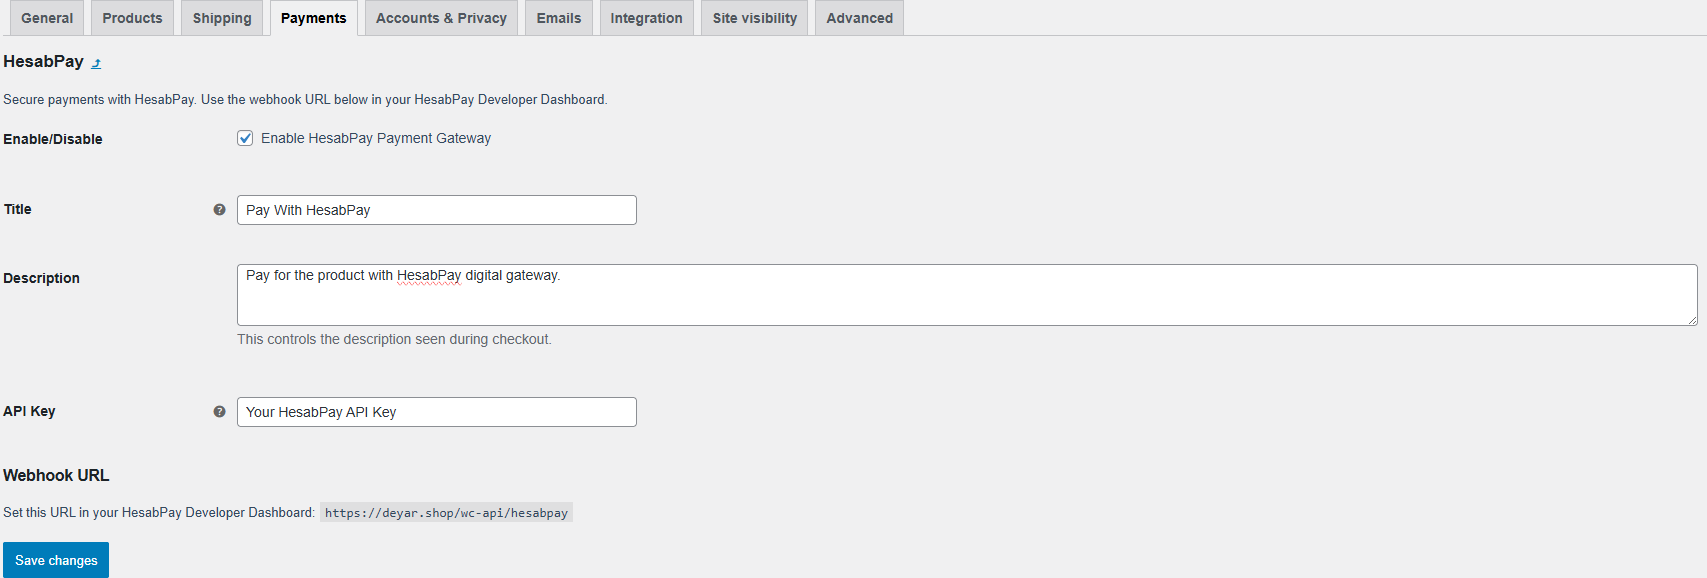Click inside the Description textarea
1707x578 pixels.
[x=967, y=295]
